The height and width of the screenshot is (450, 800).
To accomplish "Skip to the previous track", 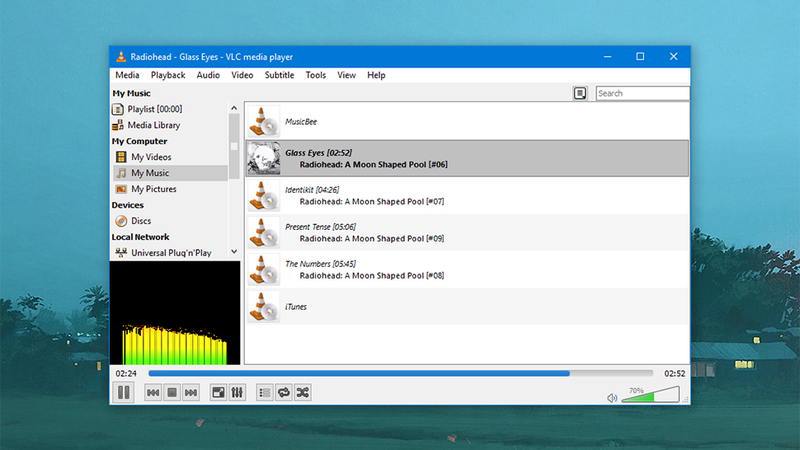I will (x=153, y=392).
